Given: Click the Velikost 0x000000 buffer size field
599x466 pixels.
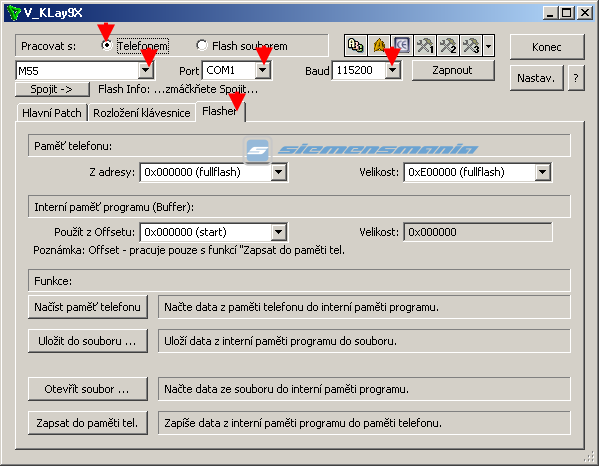Looking at the screenshot, I should point(478,232).
